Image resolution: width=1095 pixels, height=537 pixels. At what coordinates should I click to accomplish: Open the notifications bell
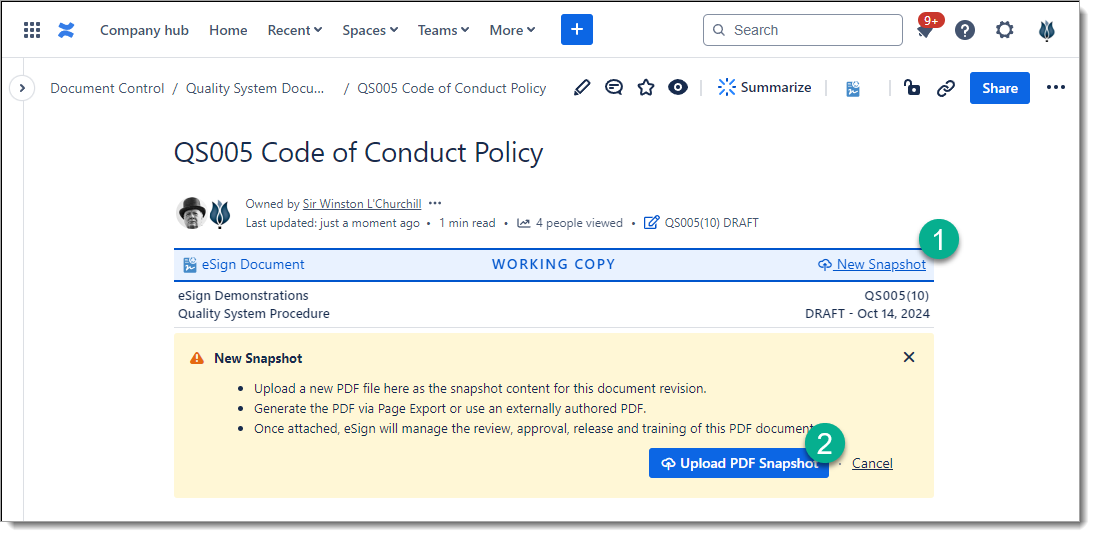(925, 31)
